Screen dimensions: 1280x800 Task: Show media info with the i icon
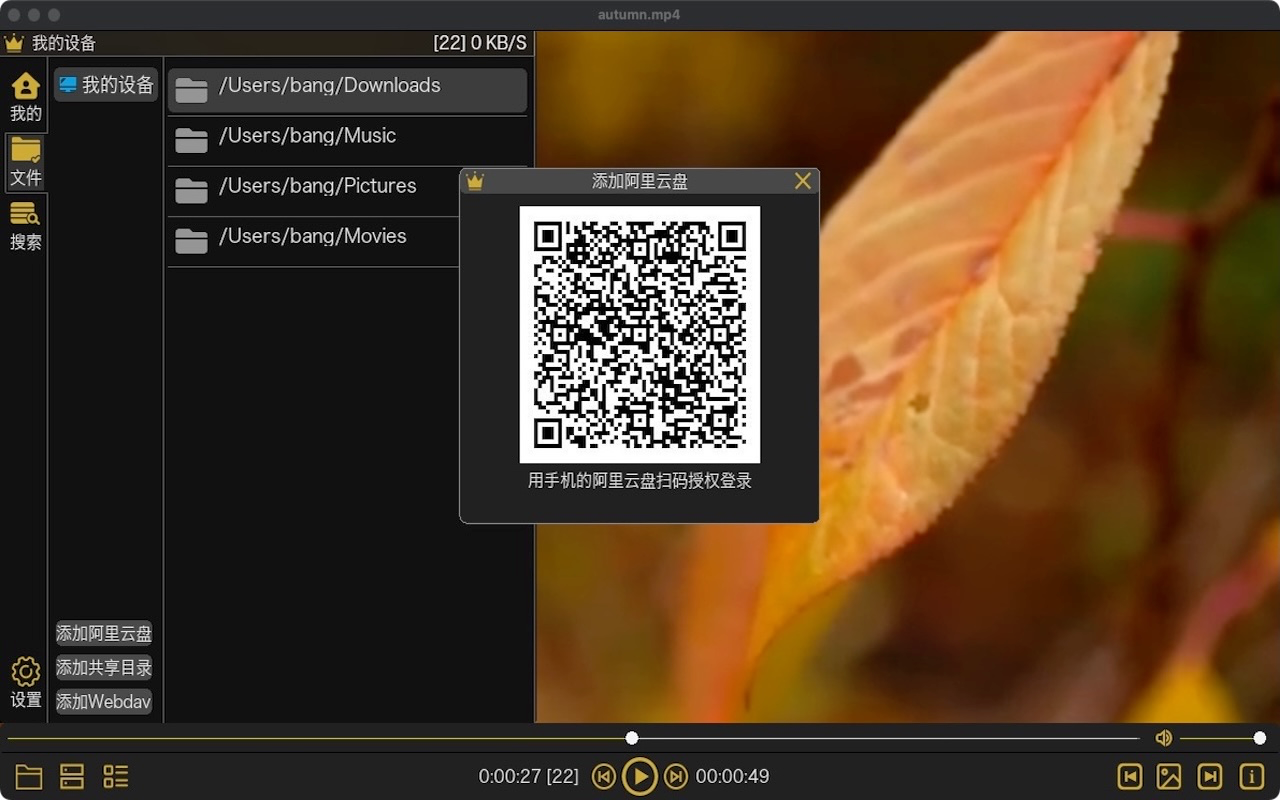pos(1251,777)
